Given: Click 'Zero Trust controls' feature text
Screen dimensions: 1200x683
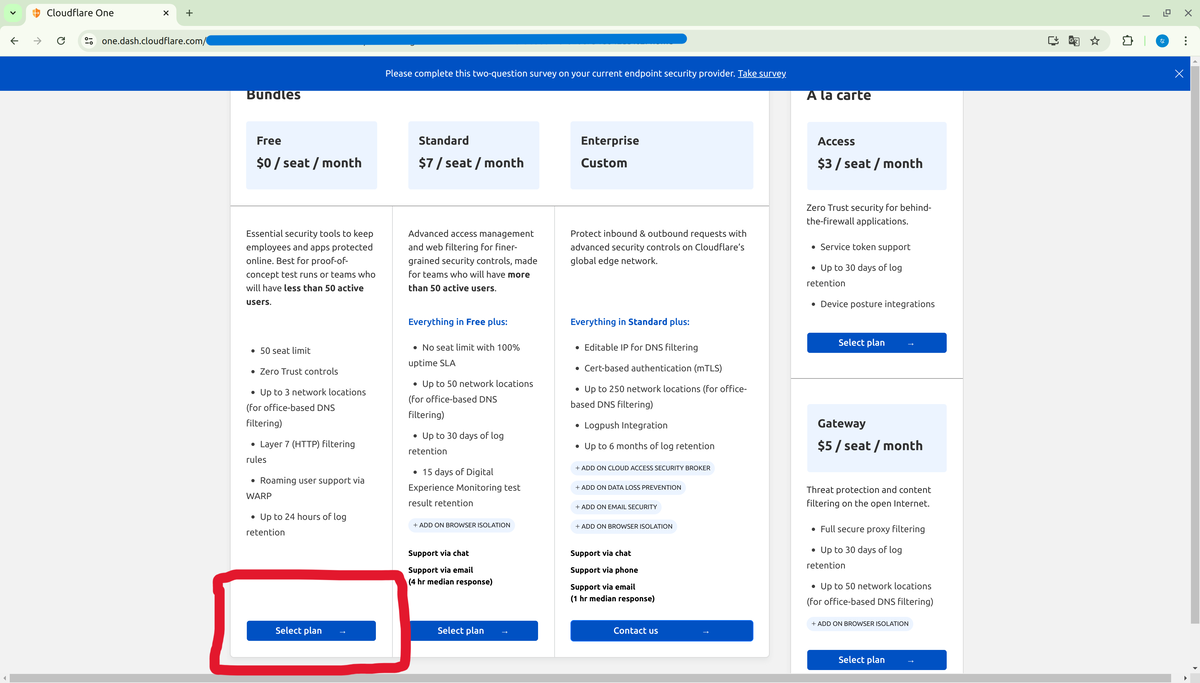Looking at the screenshot, I should click(x=299, y=371).
